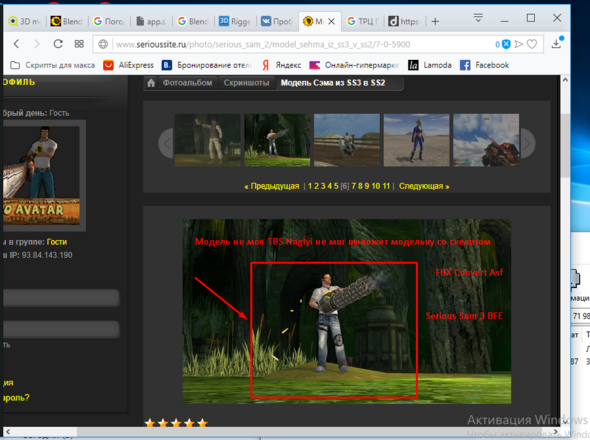
Task: Go to gallery page 1
Action: click(310, 186)
